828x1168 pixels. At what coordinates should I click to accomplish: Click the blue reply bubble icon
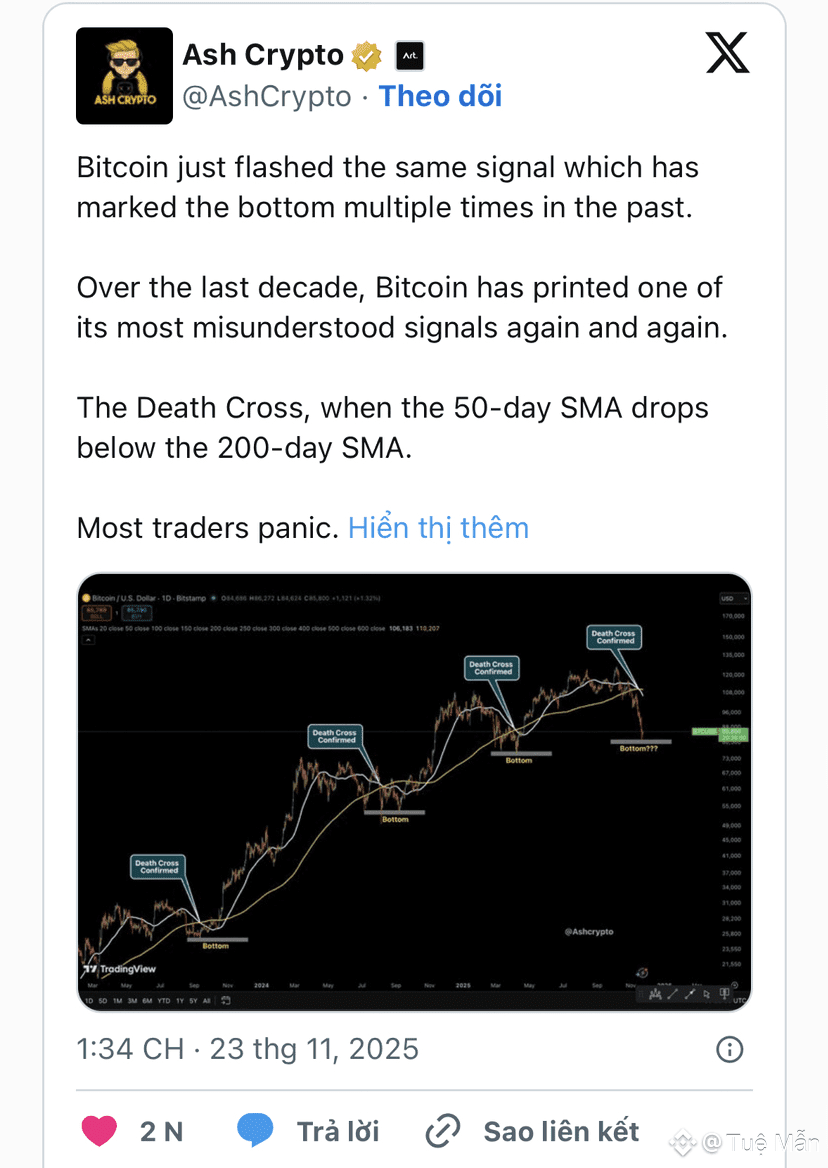click(x=256, y=1131)
